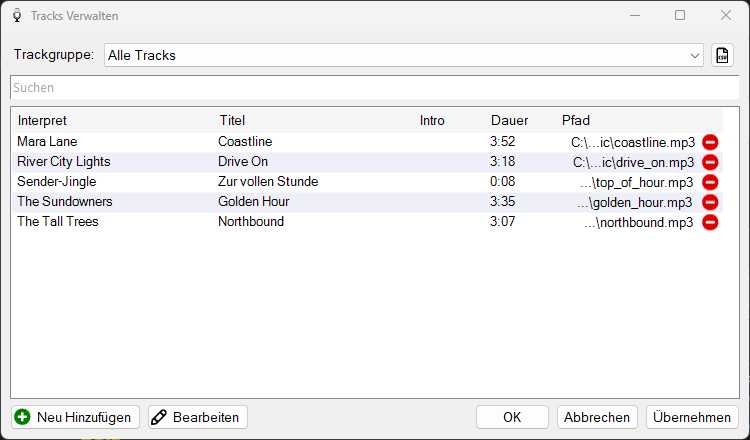750x440 pixels.
Task: Remove the Coastline track via red icon
Action: click(x=710, y=142)
